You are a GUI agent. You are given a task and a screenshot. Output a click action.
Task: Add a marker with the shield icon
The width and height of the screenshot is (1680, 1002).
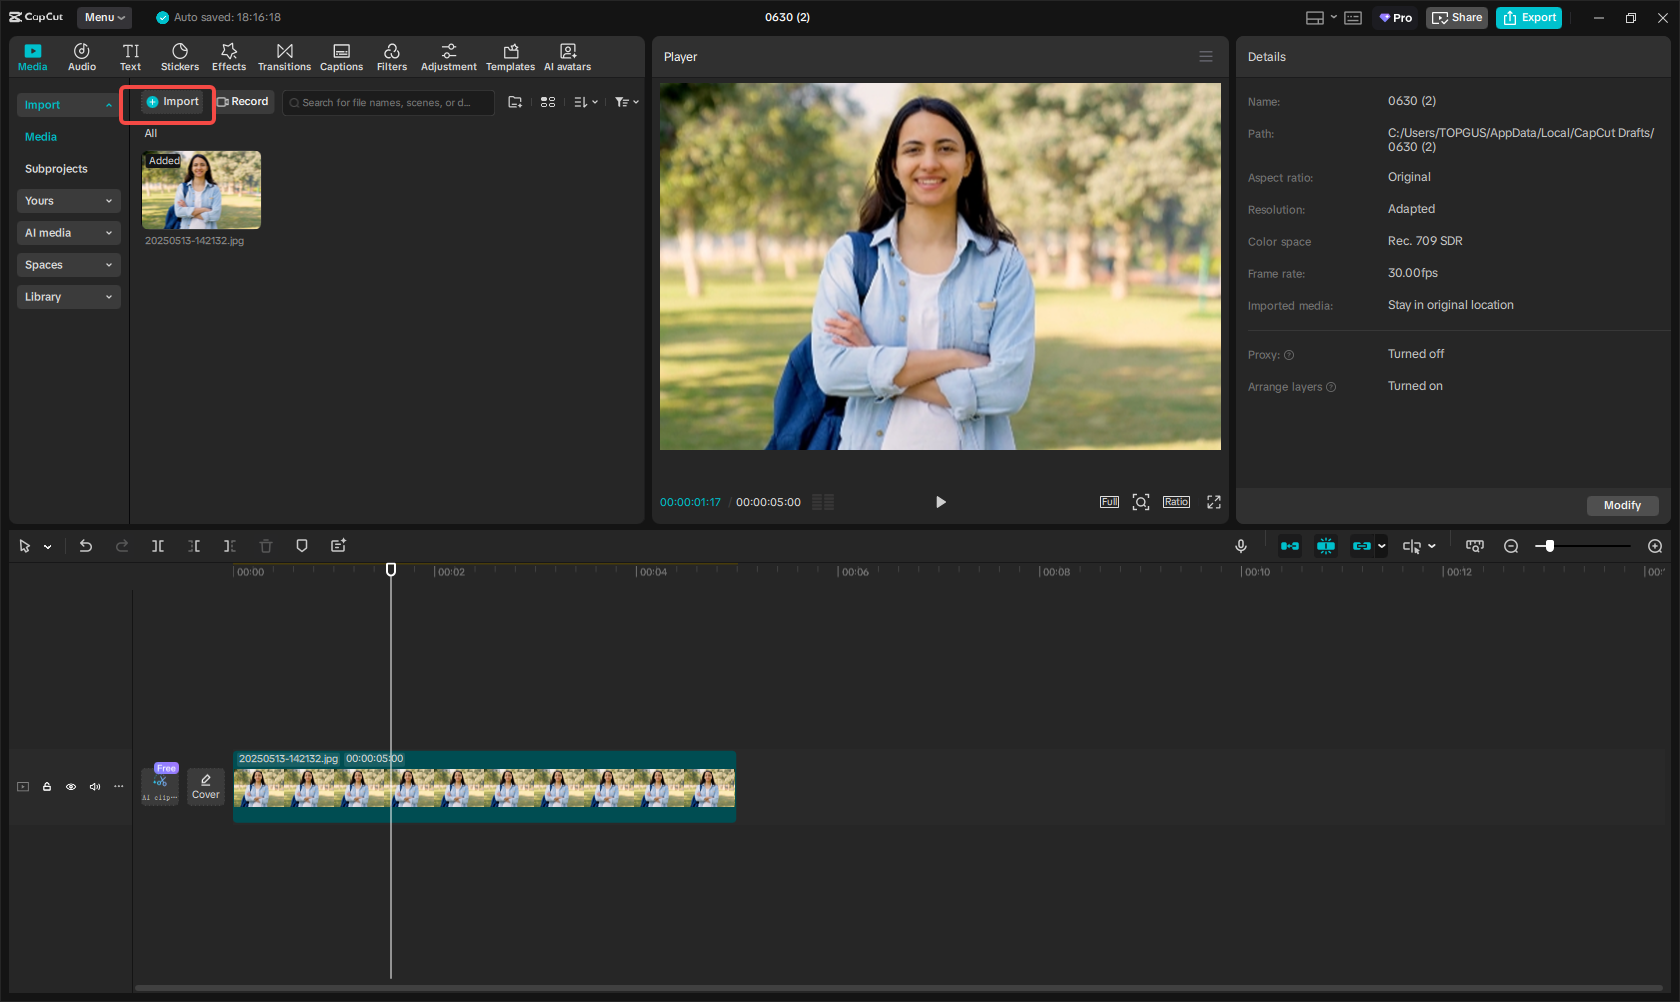click(302, 546)
